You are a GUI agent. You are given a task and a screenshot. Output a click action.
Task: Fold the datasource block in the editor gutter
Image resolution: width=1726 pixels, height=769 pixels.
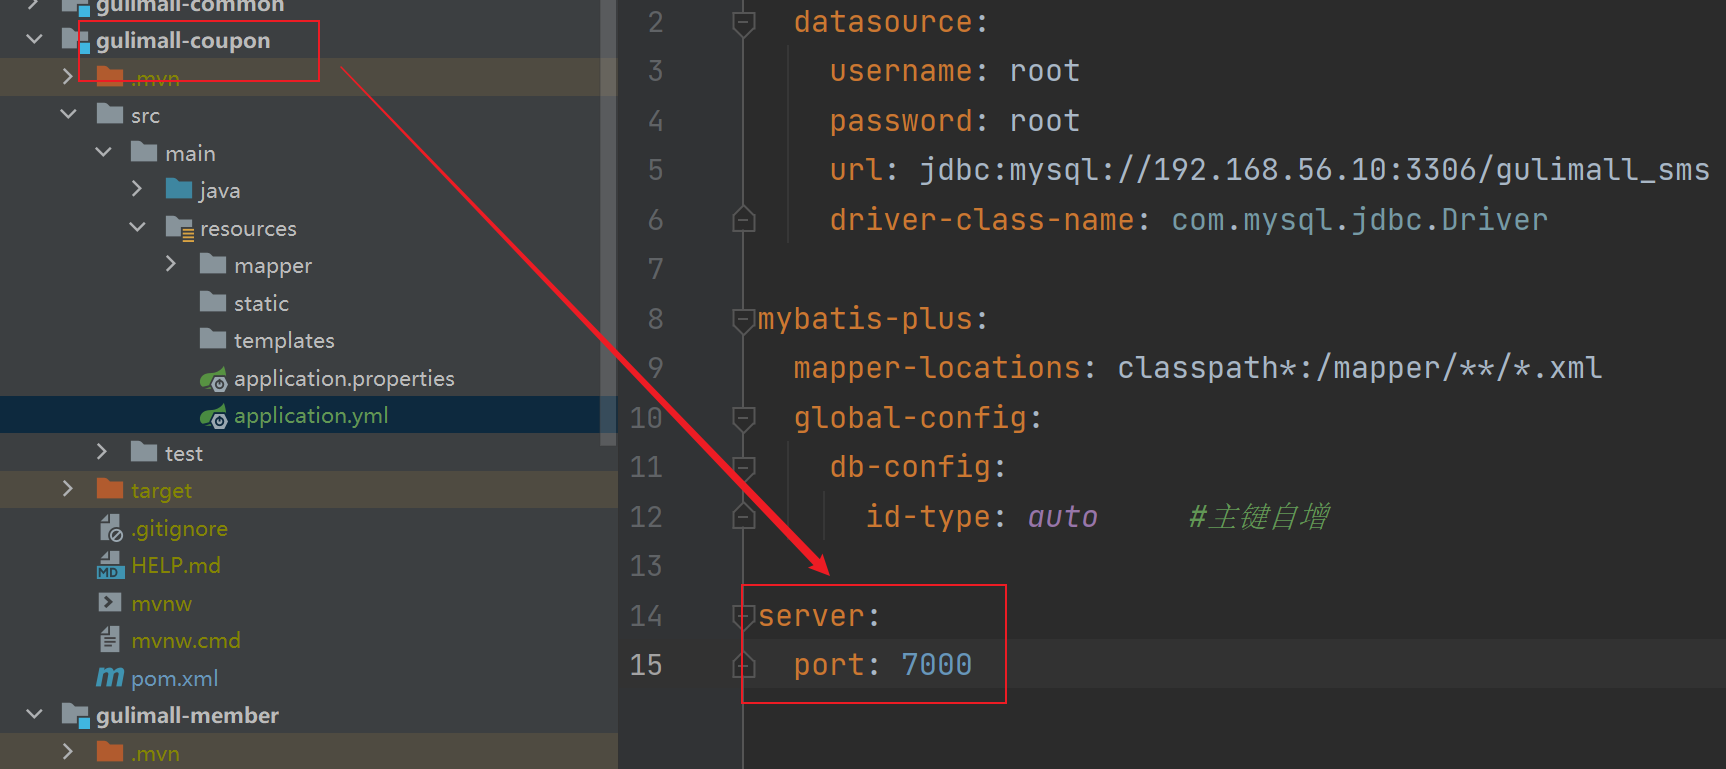tap(743, 22)
